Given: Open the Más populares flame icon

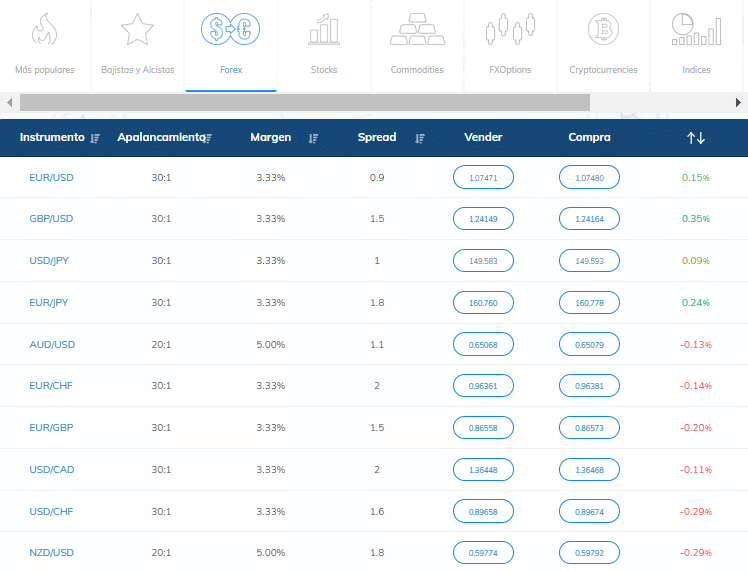Looking at the screenshot, I should click(44, 30).
